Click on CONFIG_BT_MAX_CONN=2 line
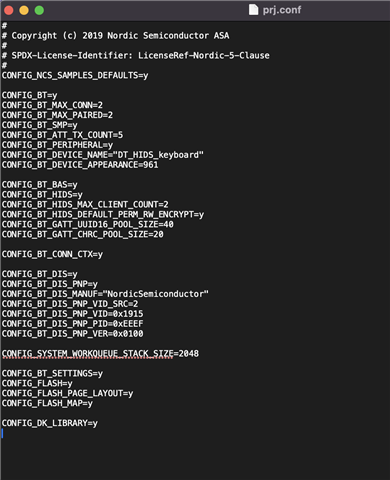390x480 pixels. click(52, 105)
